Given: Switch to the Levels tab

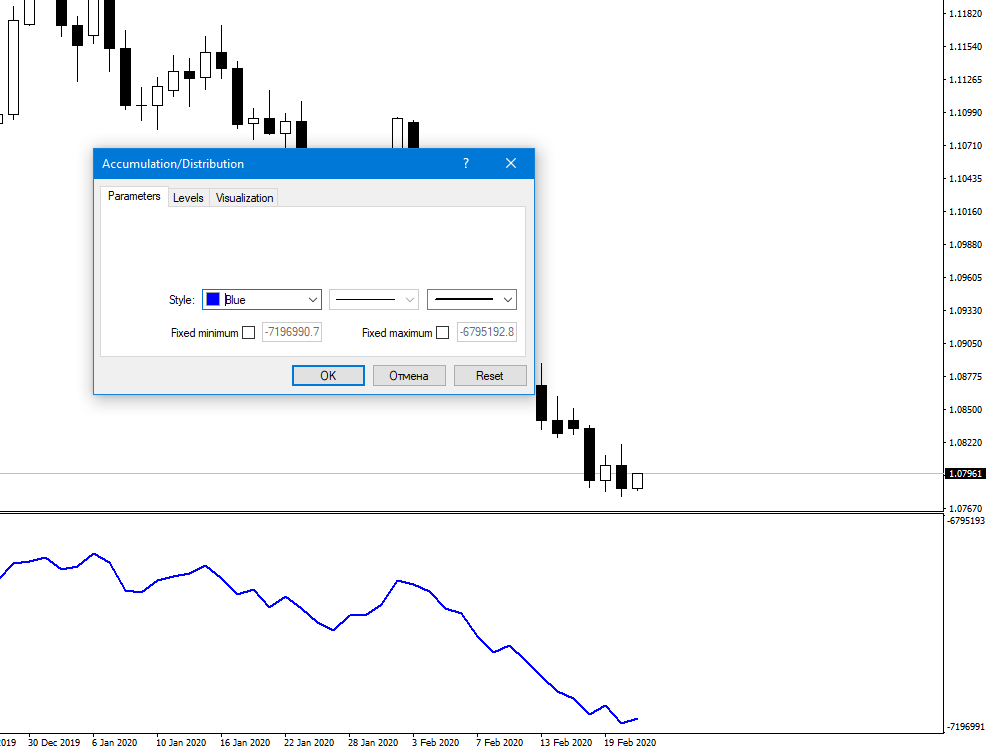Looking at the screenshot, I should click(x=188, y=198).
